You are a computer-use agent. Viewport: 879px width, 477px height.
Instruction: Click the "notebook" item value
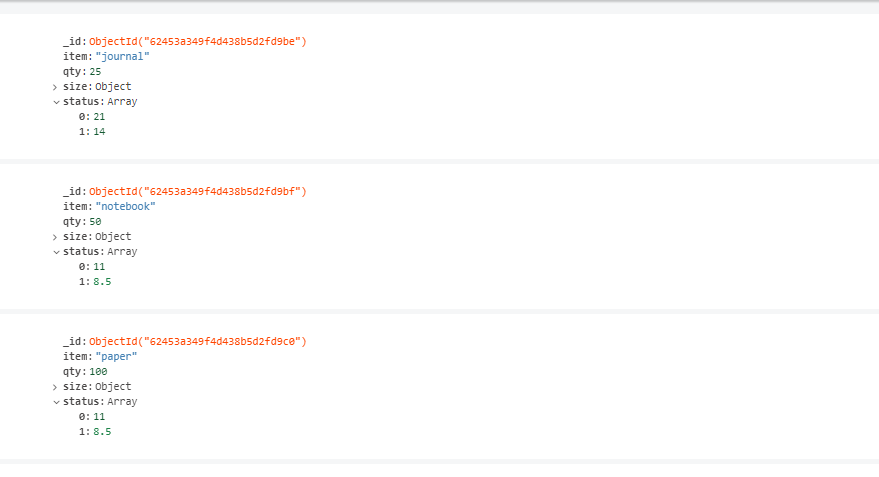pos(126,207)
